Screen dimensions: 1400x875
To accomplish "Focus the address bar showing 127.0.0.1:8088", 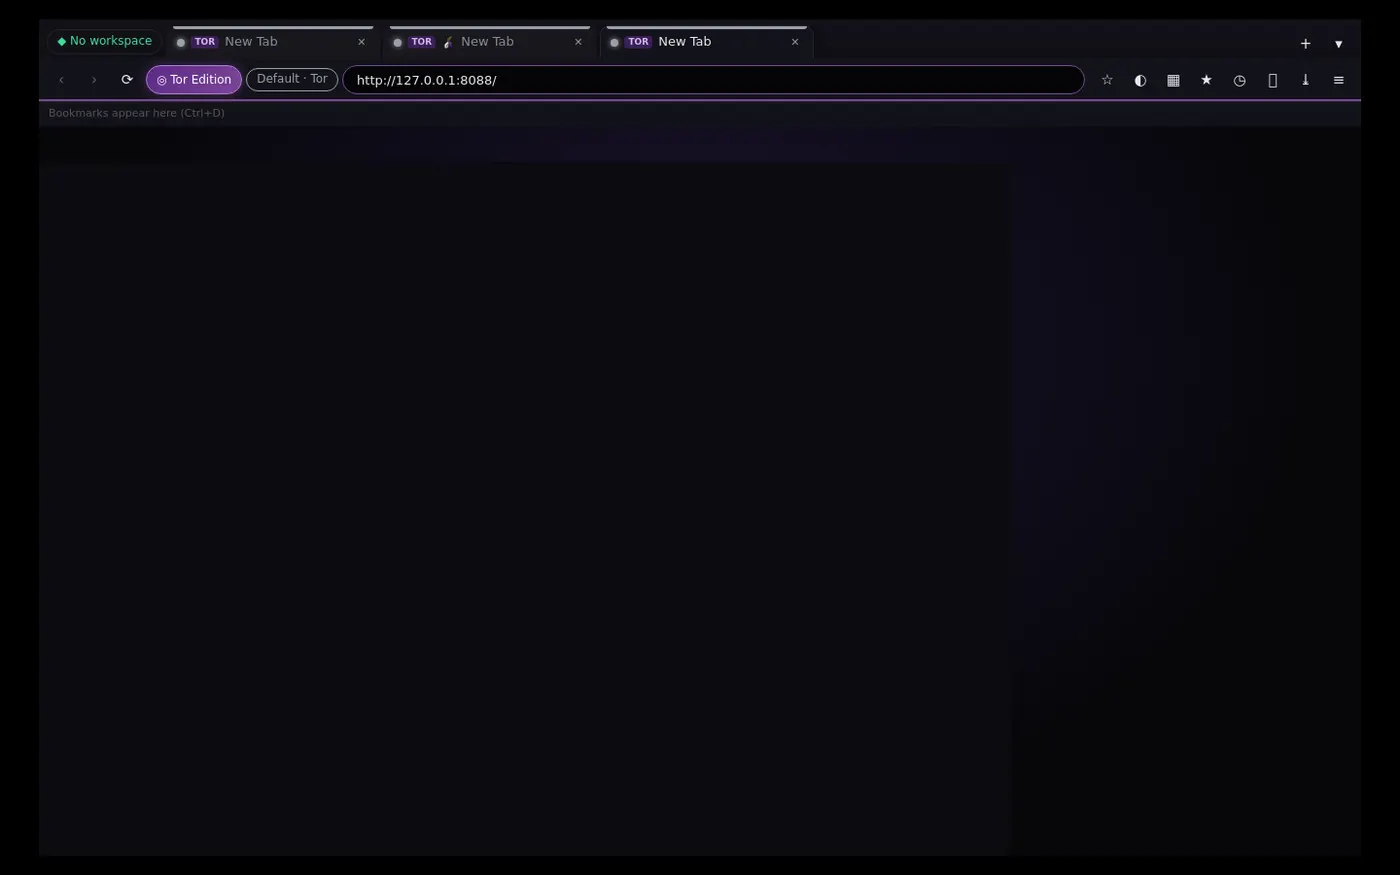I will (x=713, y=80).
